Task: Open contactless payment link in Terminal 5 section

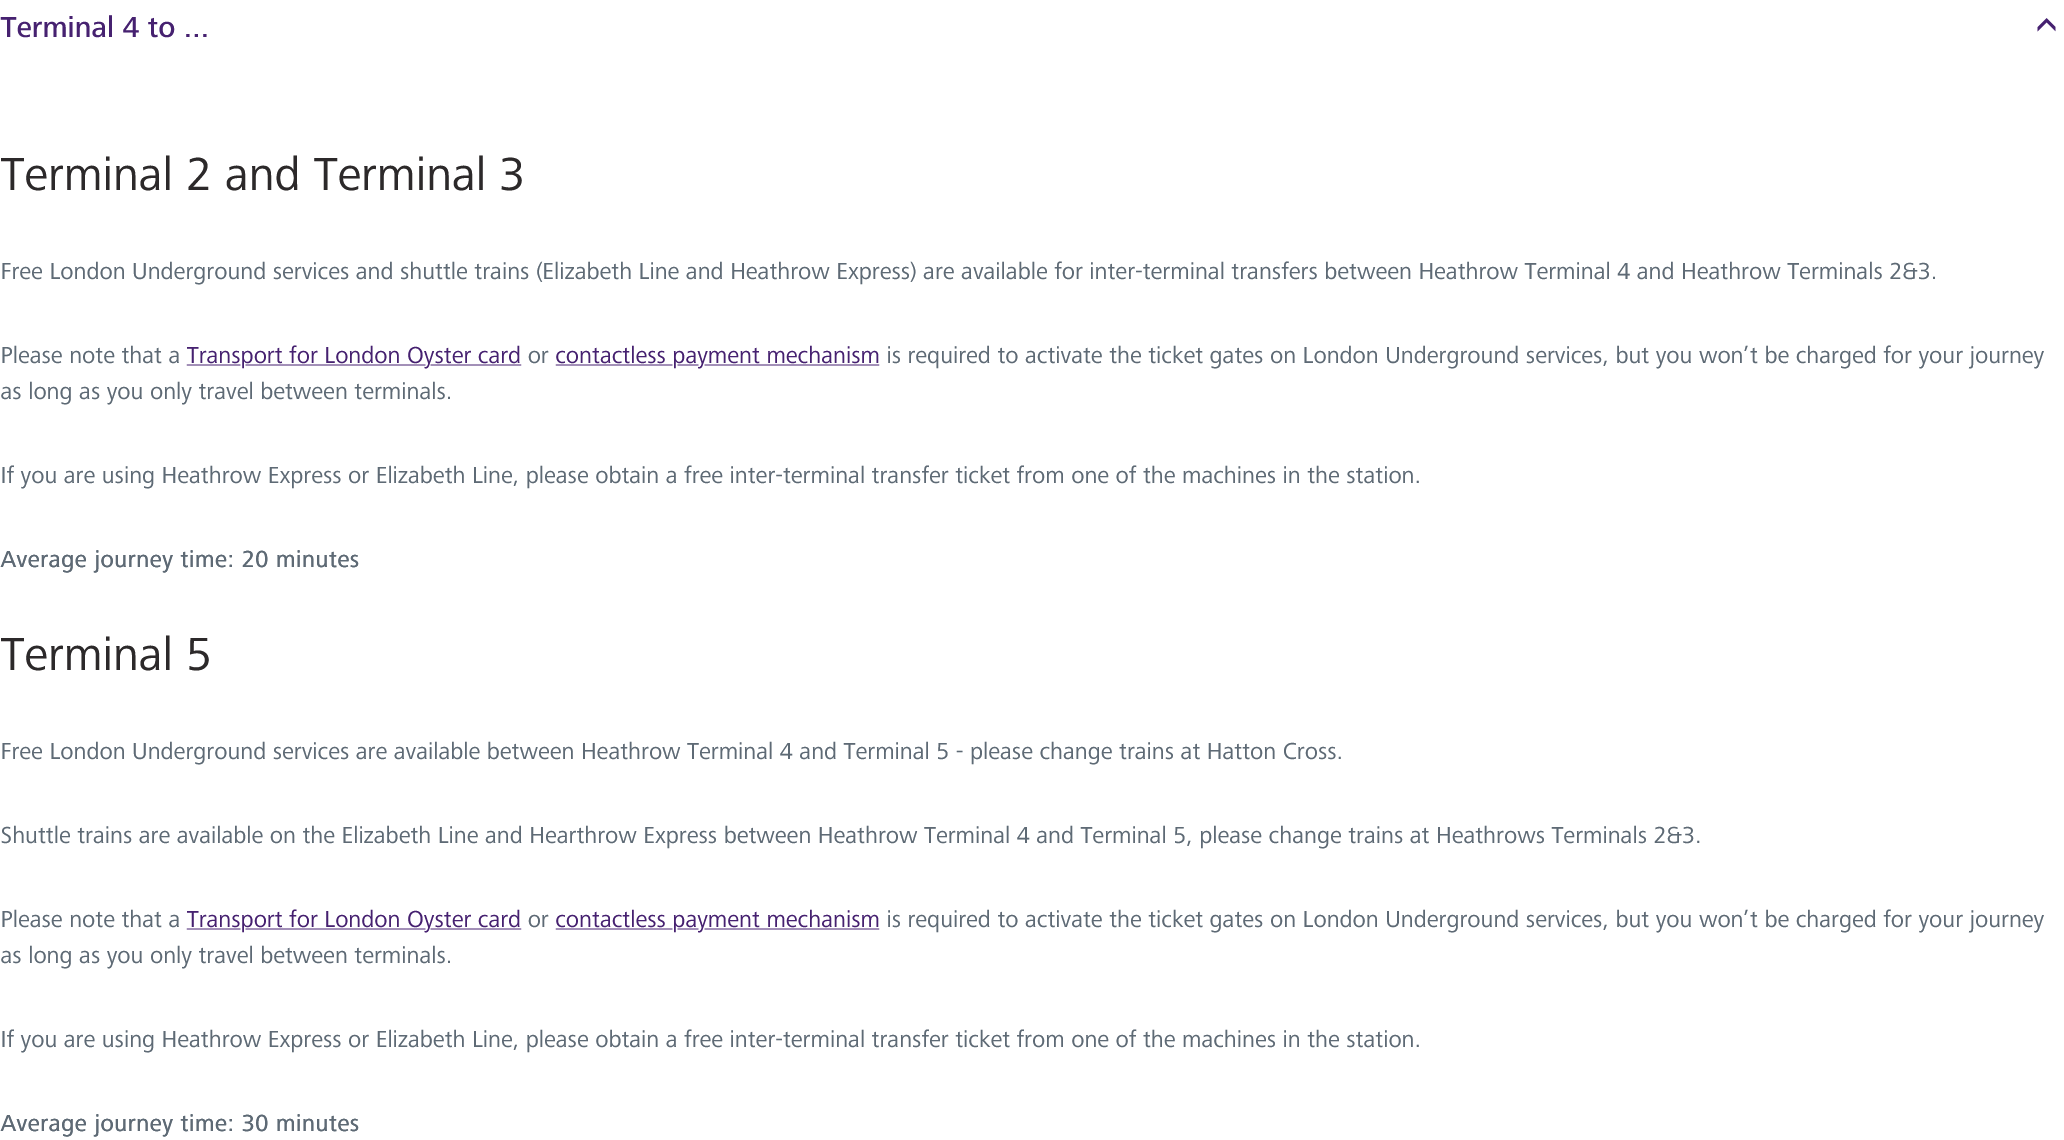Action: point(717,920)
